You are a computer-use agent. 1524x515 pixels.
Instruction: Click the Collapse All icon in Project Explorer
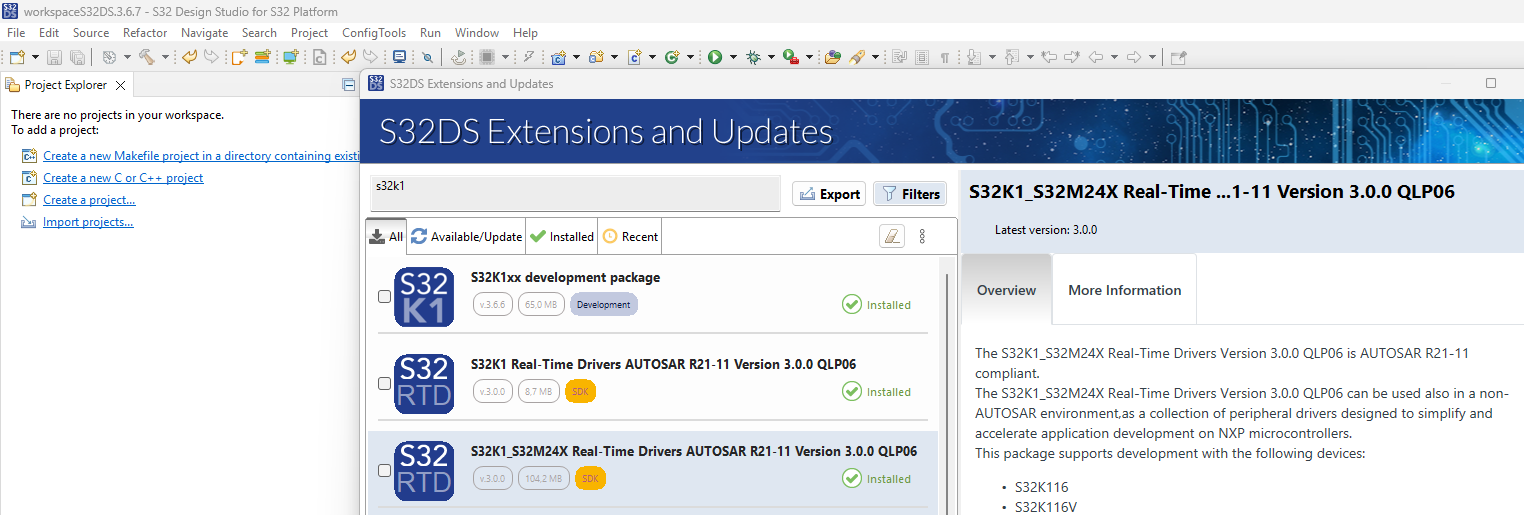pyautogui.click(x=348, y=85)
